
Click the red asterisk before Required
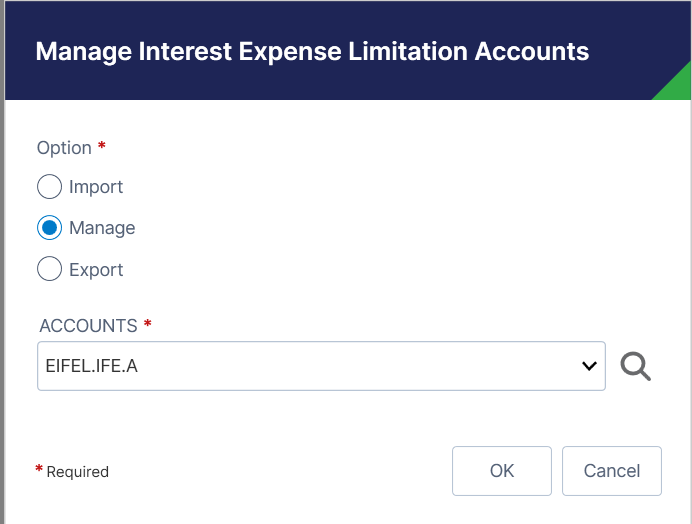tap(39, 469)
